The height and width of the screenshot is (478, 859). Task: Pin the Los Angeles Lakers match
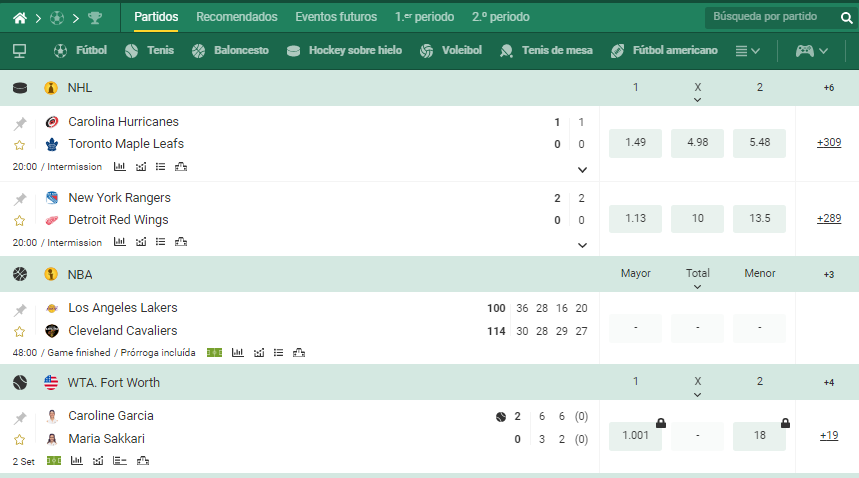coord(20,310)
